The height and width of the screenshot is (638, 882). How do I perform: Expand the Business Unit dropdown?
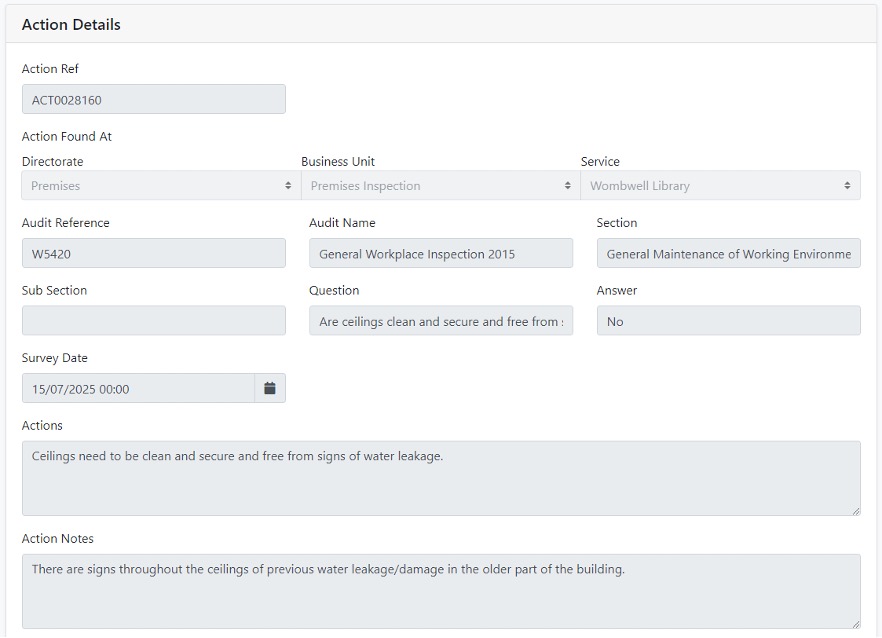(x=440, y=186)
